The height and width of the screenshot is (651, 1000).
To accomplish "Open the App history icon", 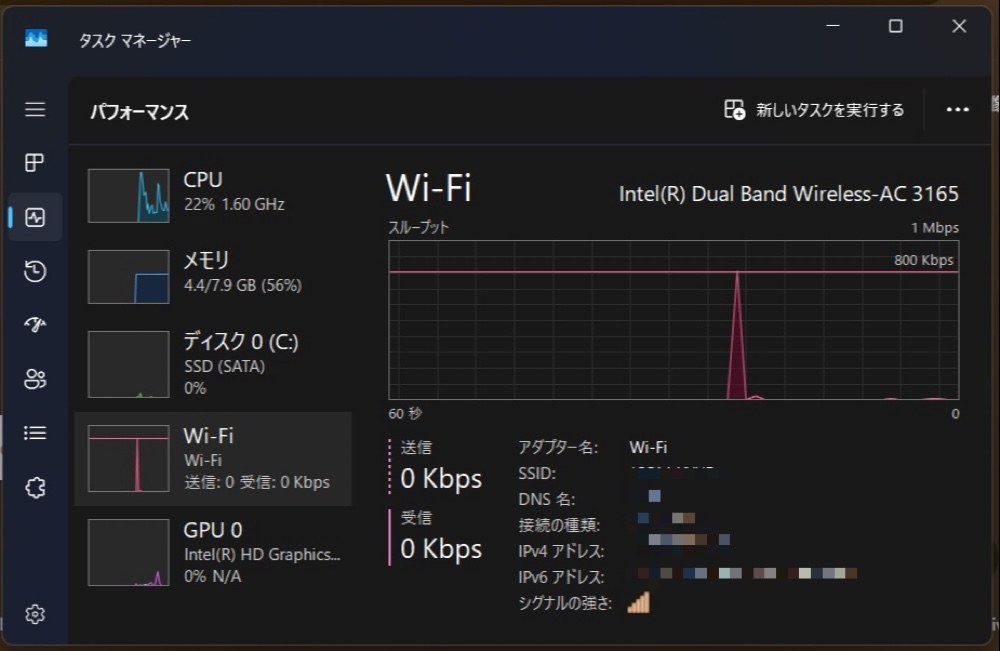I will pyautogui.click(x=35, y=271).
